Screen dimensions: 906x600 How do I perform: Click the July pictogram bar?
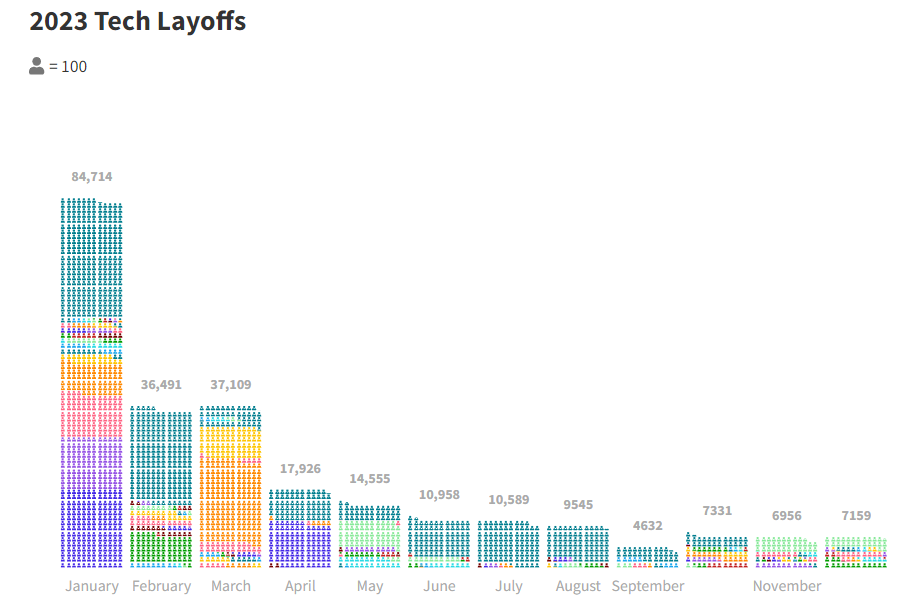508,544
